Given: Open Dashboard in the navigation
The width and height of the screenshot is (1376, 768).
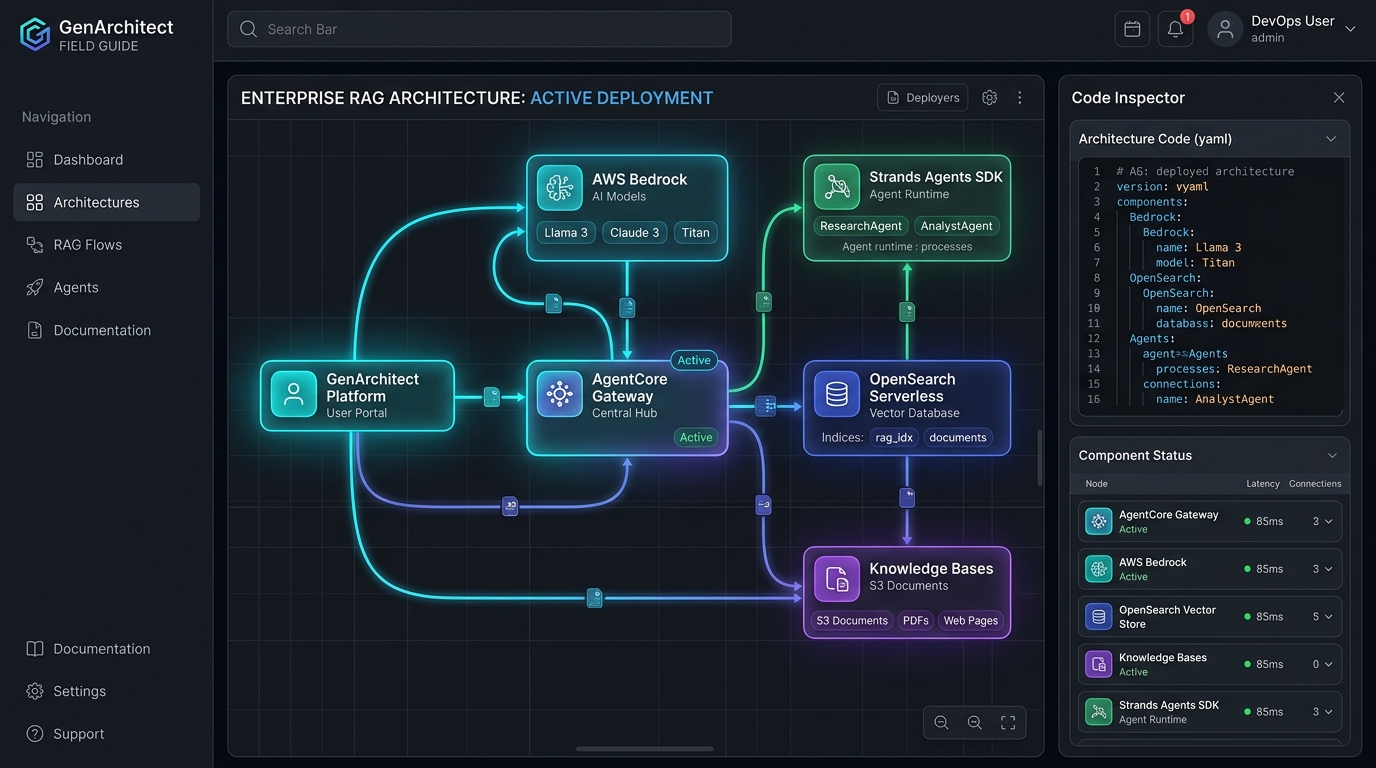Looking at the screenshot, I should [x=107, y=159].
